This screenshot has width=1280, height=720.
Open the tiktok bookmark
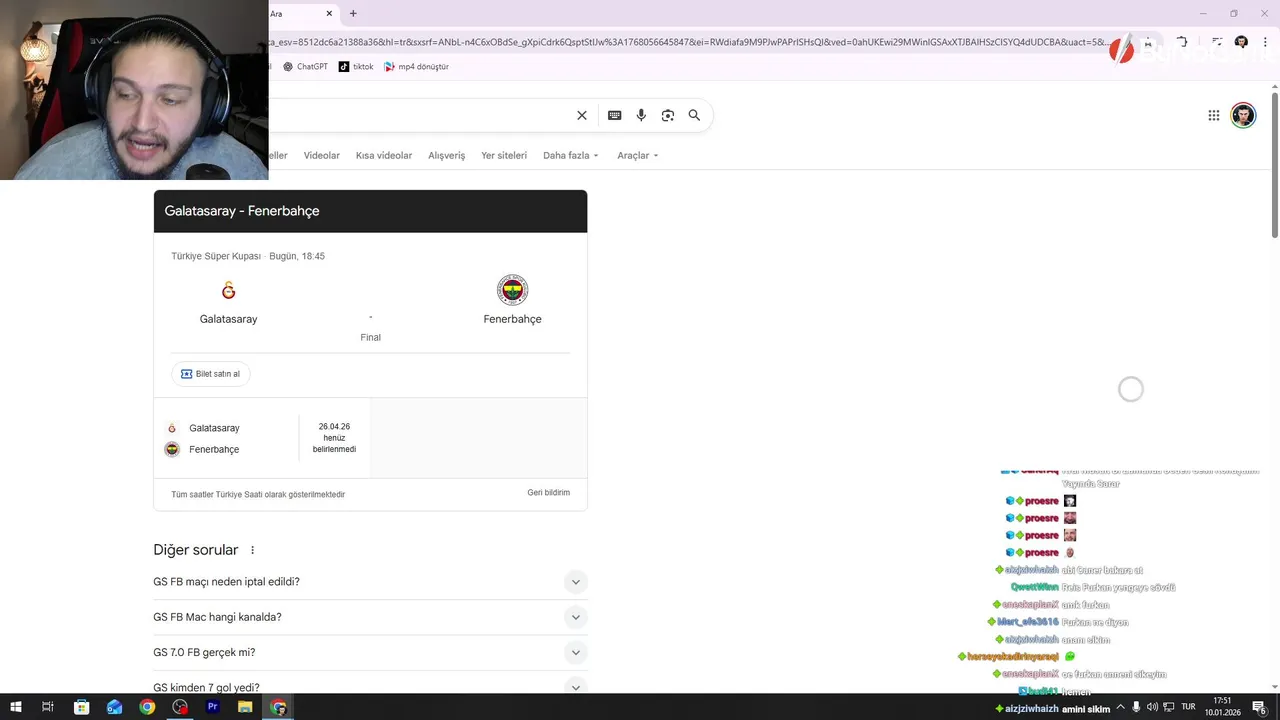click(356, 67)
